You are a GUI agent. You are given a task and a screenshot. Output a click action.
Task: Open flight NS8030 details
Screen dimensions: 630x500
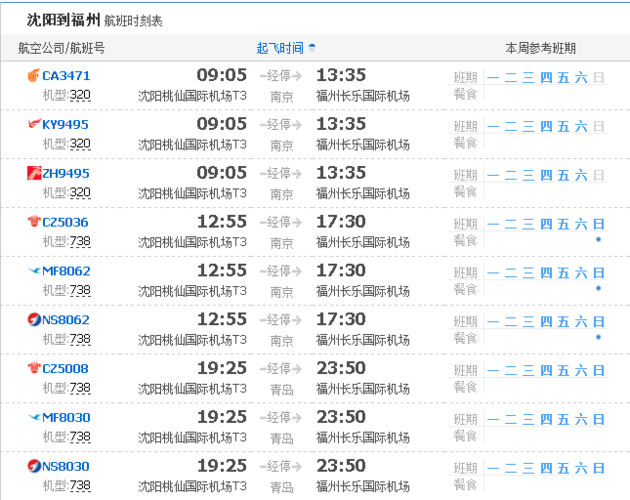(x=66, y=466)
